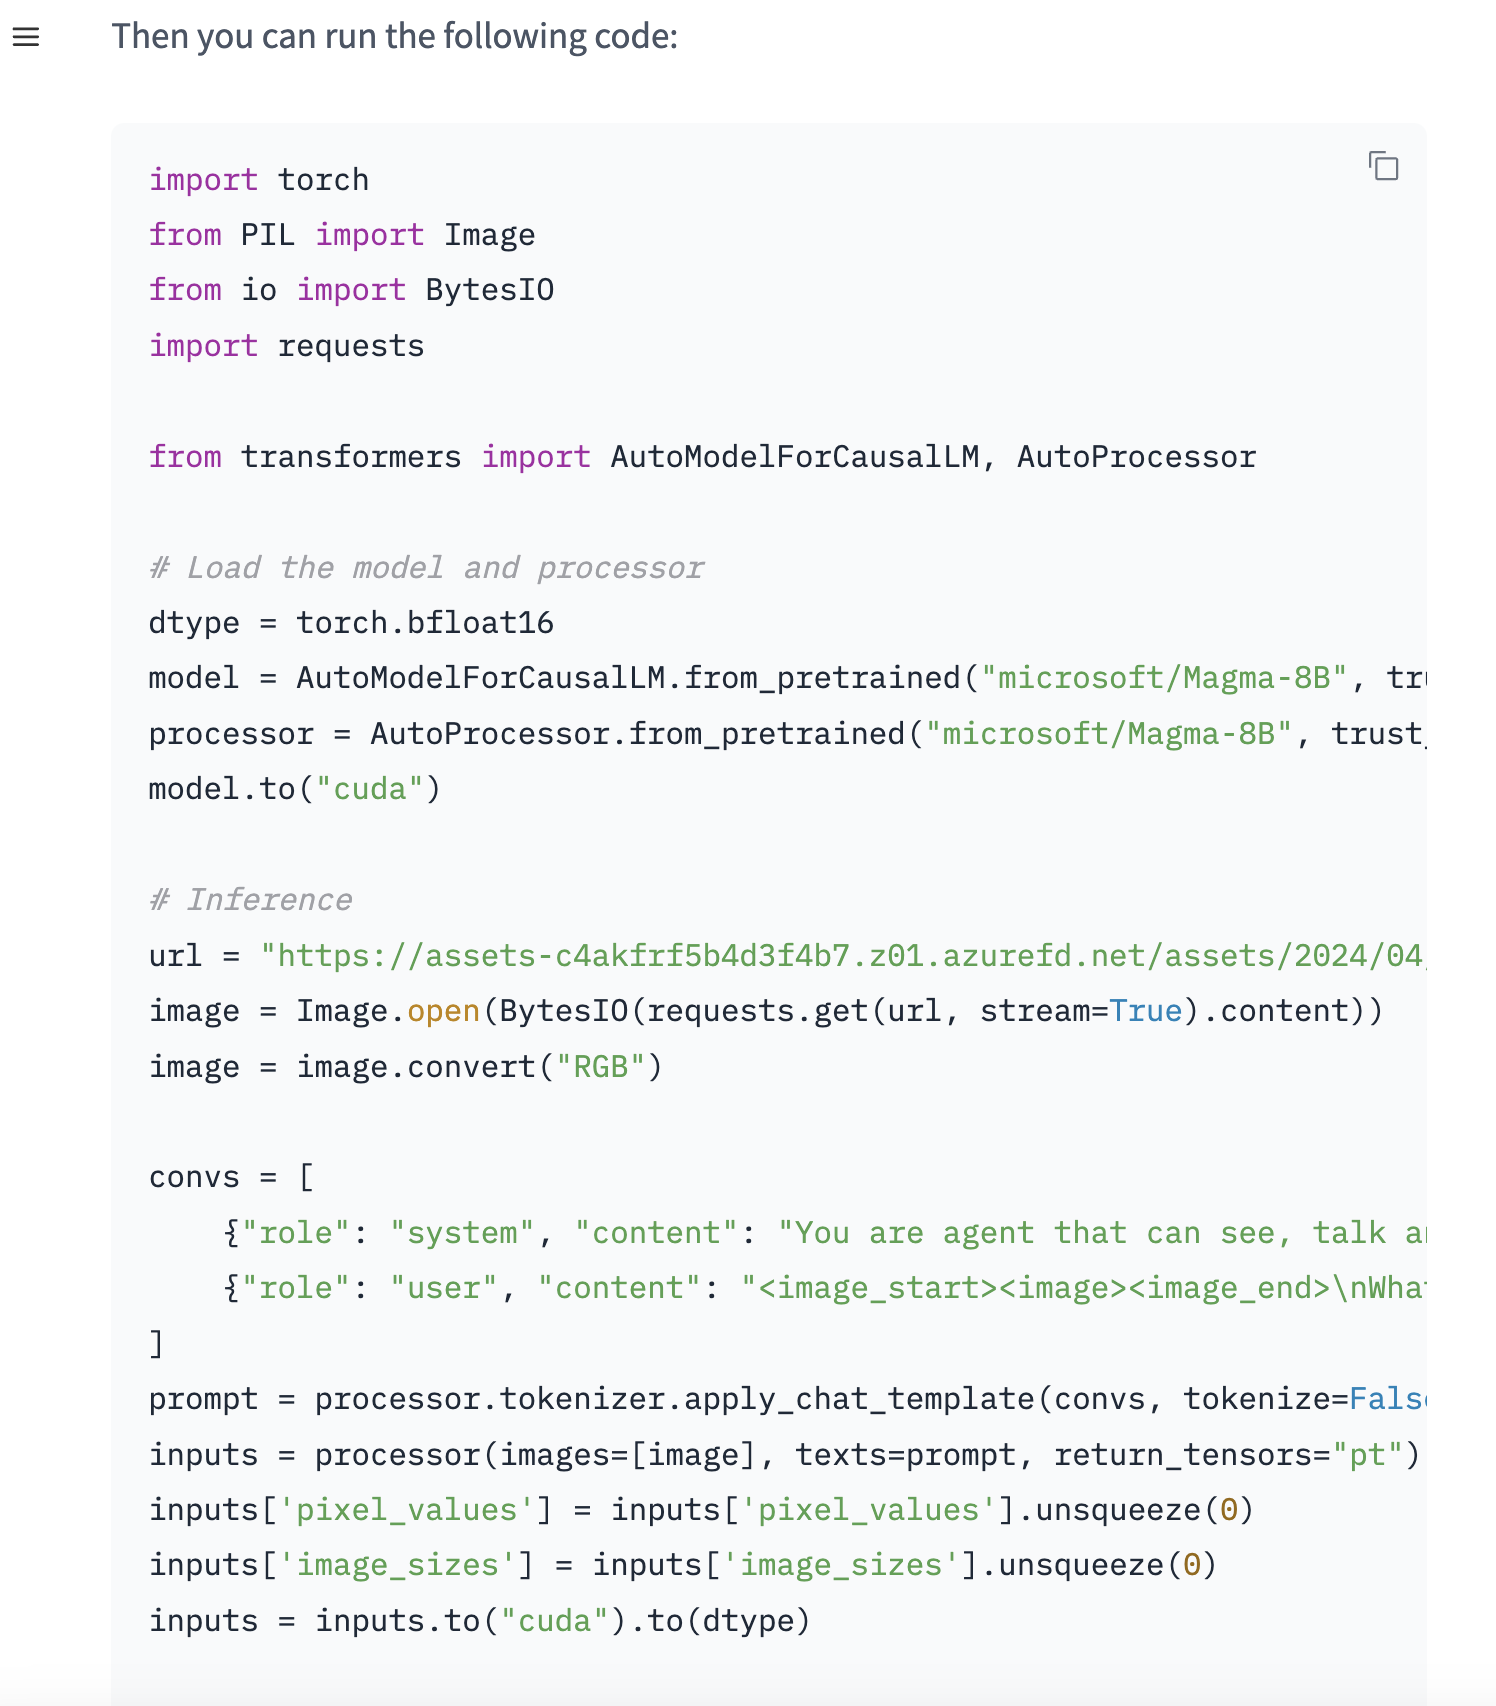Click the inputs['image_sizes'] unsqueeze line
This screenshot has width=1496, height=1706.
coord(682,1565)
